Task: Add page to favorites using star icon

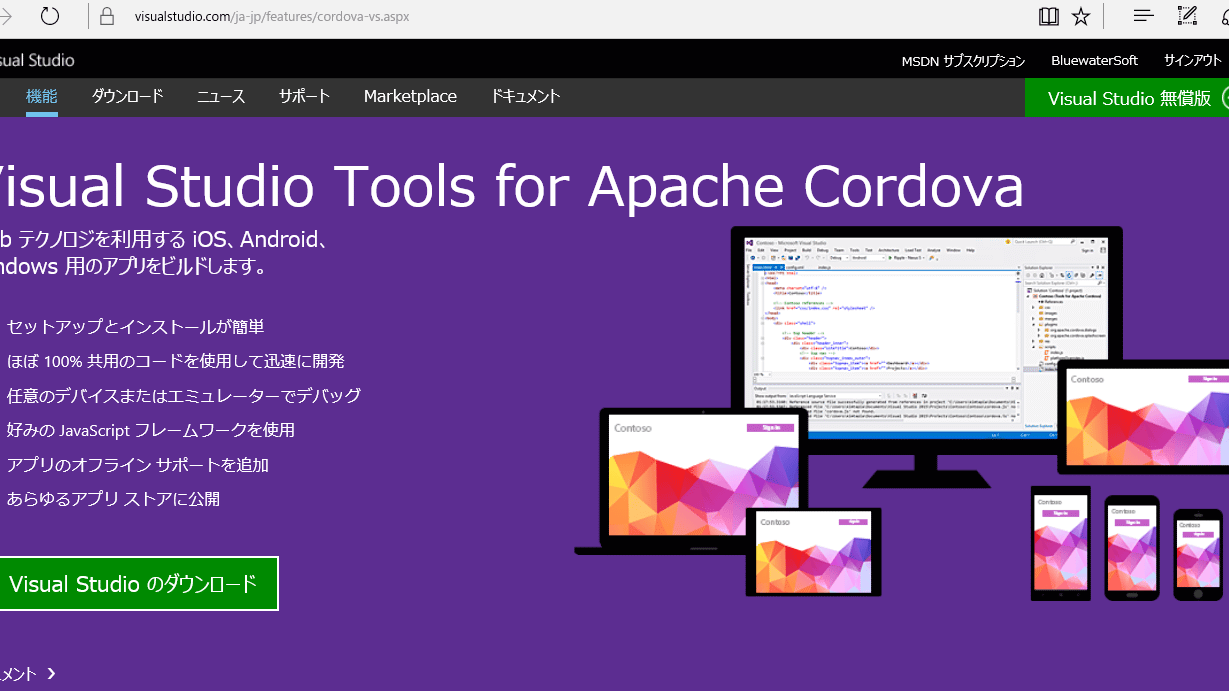Action: click(x=1081, y=16)
